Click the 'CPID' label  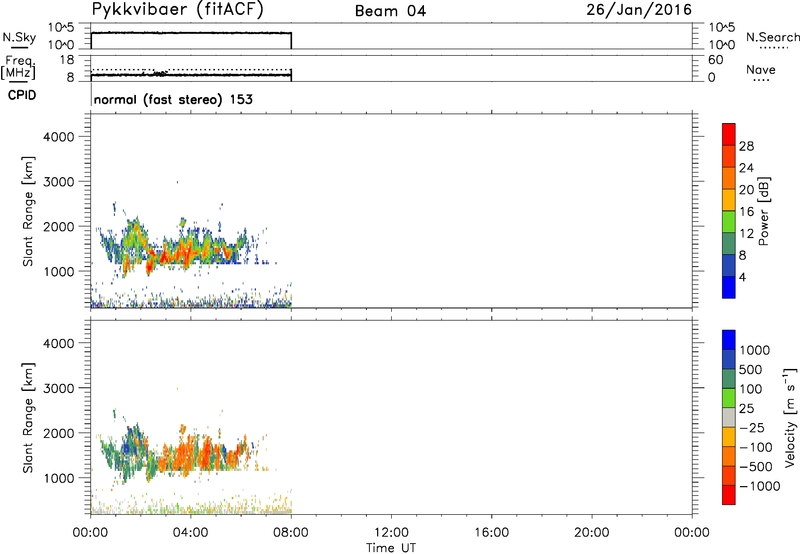pyautogui.click(x=22, y=95)
